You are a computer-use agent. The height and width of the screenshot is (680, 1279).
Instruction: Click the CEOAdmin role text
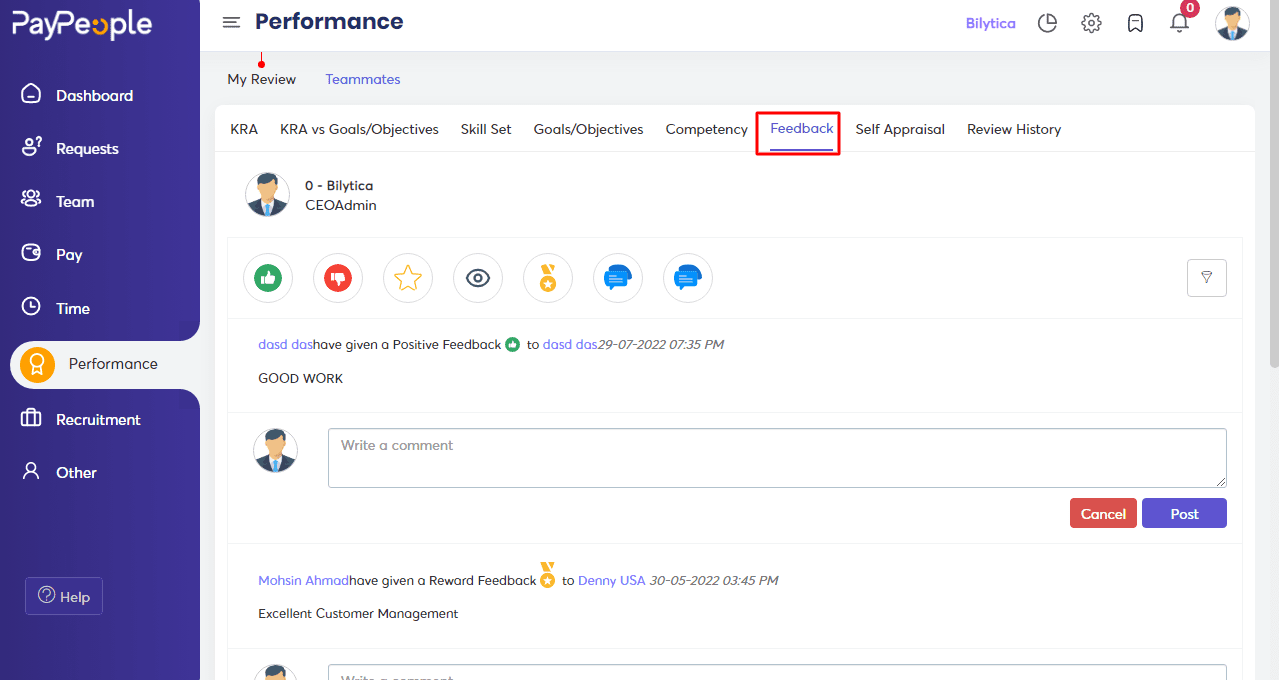click(341, 205)
